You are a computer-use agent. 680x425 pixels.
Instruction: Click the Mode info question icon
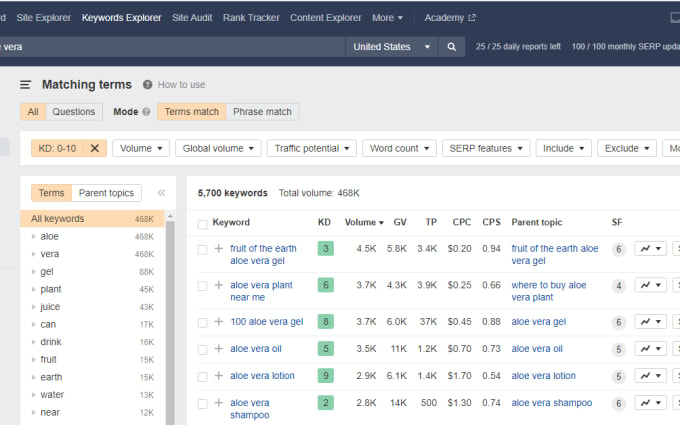[146, 112]
